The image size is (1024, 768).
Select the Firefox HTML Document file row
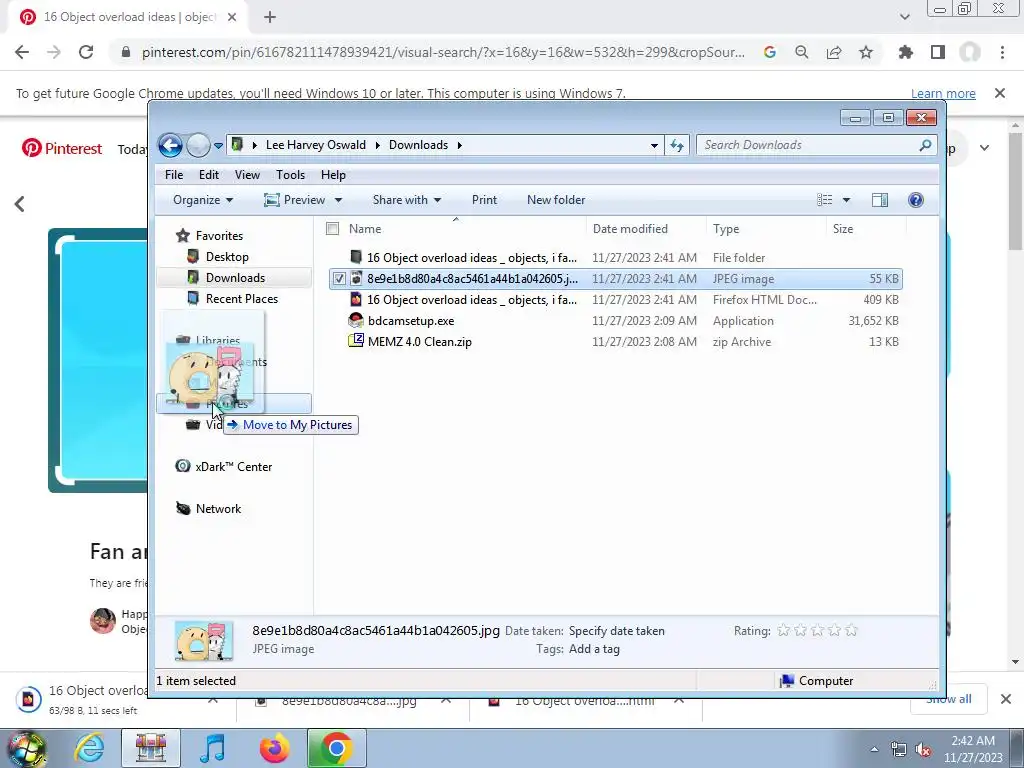click(615, 300)
